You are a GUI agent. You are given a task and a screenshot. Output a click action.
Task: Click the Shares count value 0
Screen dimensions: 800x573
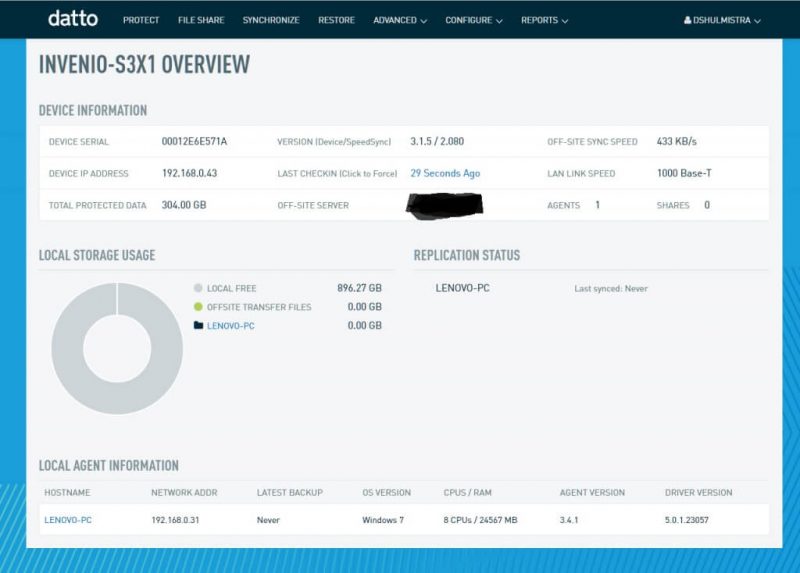pyautogui.click(x=707, y=205)
